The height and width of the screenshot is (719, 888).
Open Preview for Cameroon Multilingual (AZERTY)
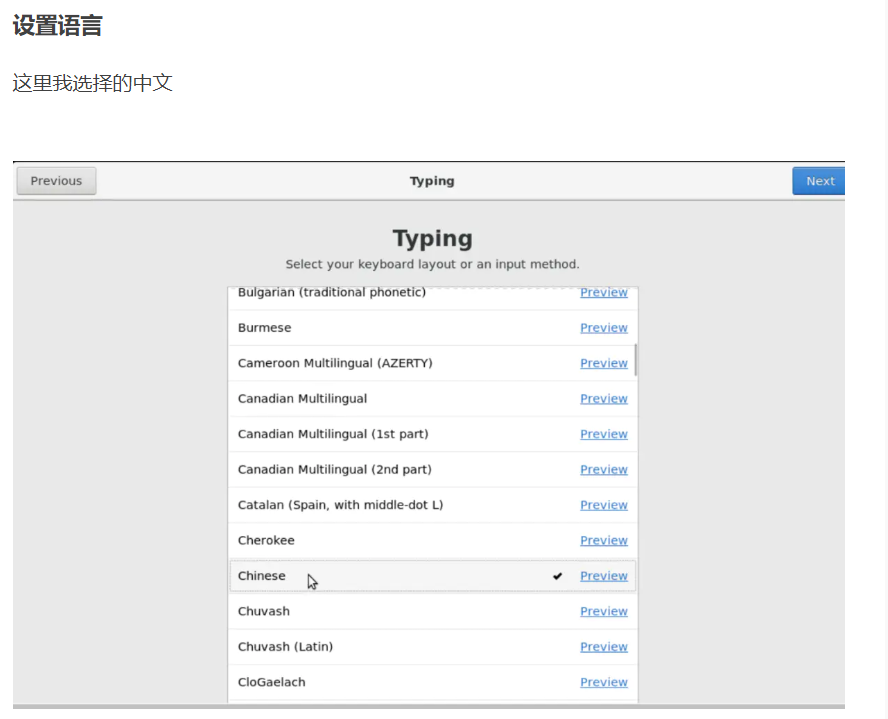pos(604,363)
